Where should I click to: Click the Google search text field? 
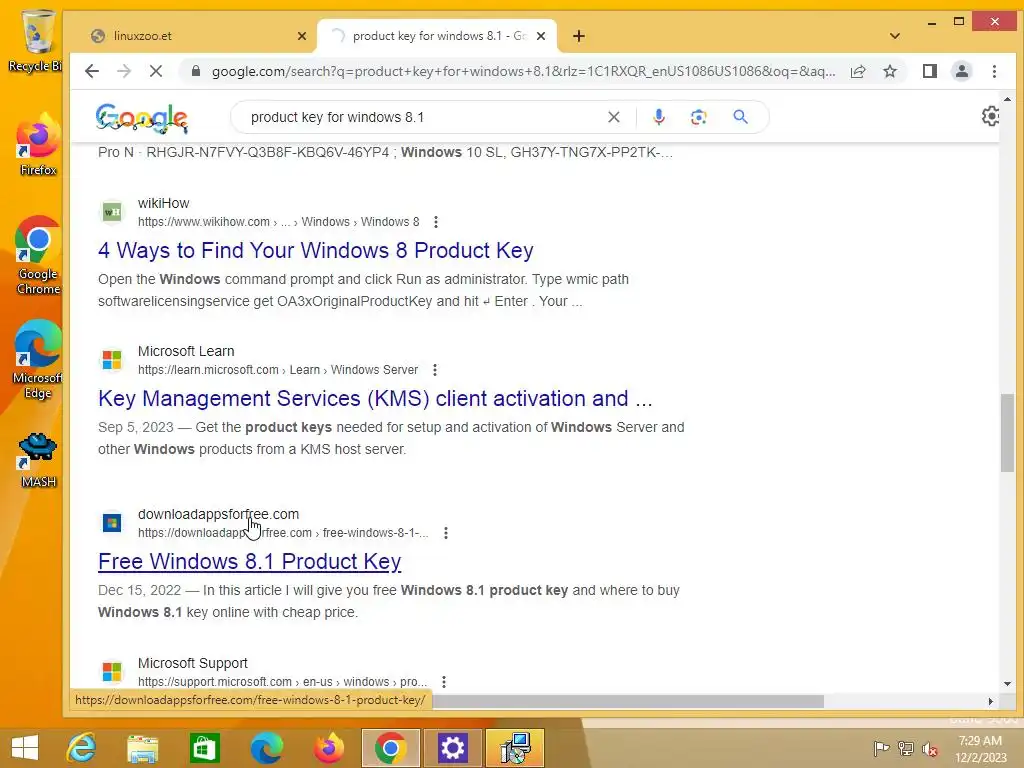(424, 117)
